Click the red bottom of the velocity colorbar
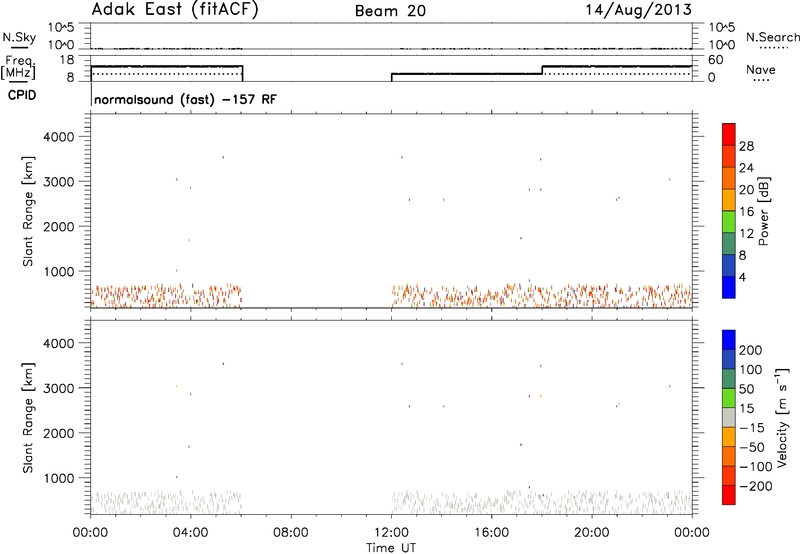 [x=729, y=495]
